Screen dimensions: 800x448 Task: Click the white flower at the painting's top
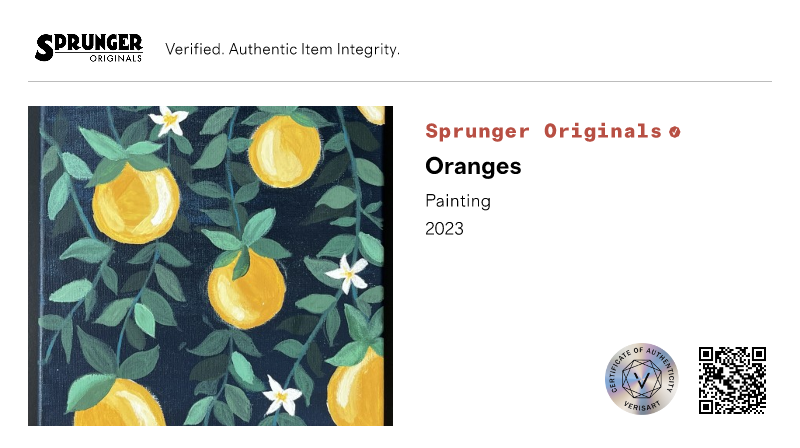pyautogui.click(x=169, y=121)
